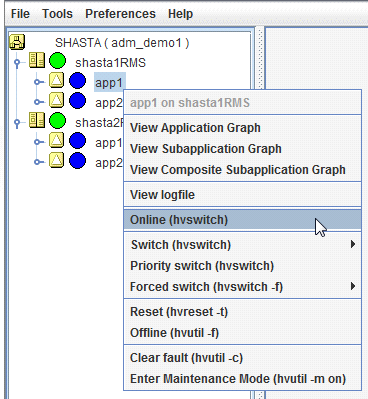Expand the highlighted app1 tree handle
Image resolution: width=368 pixels, height=399 pixels.
[x=38, y=82]
